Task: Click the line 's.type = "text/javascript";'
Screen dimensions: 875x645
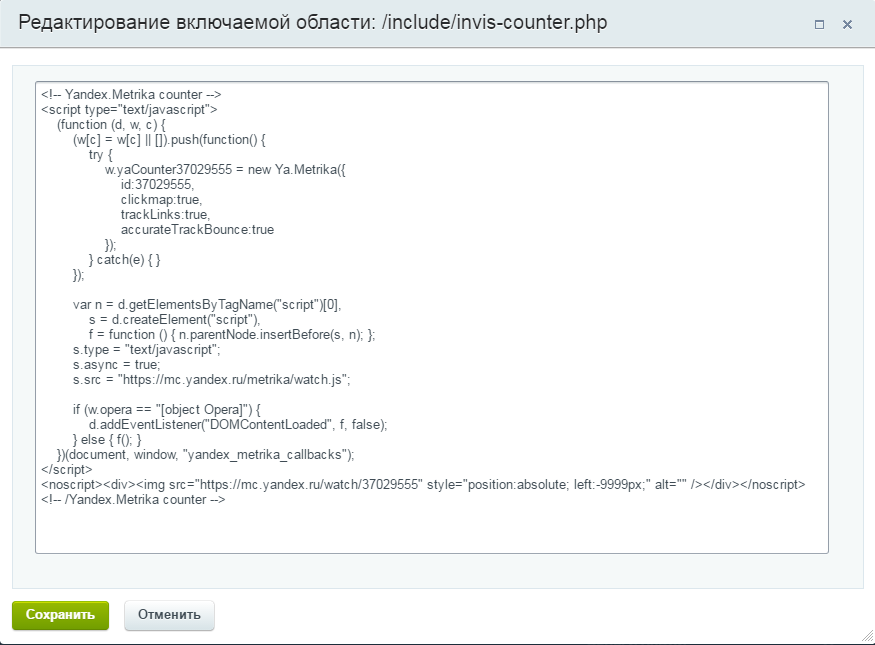Action: point(147,350)
